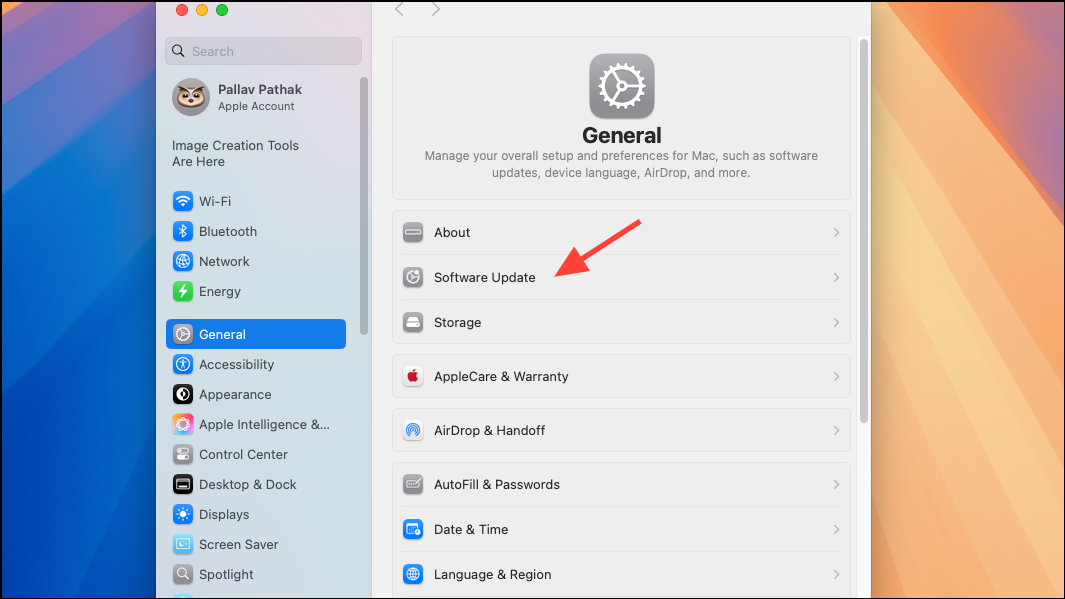Select the Appearance label
The image size is (1065, 599).
coord(235,394)
